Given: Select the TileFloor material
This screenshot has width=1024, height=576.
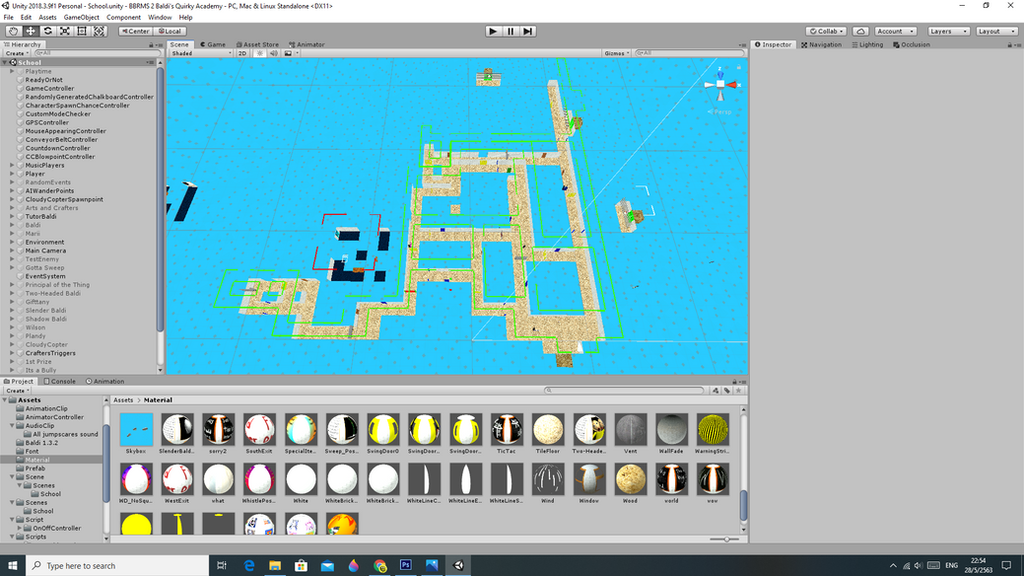Looking at the screenshot, I should (x=548, y=434).
